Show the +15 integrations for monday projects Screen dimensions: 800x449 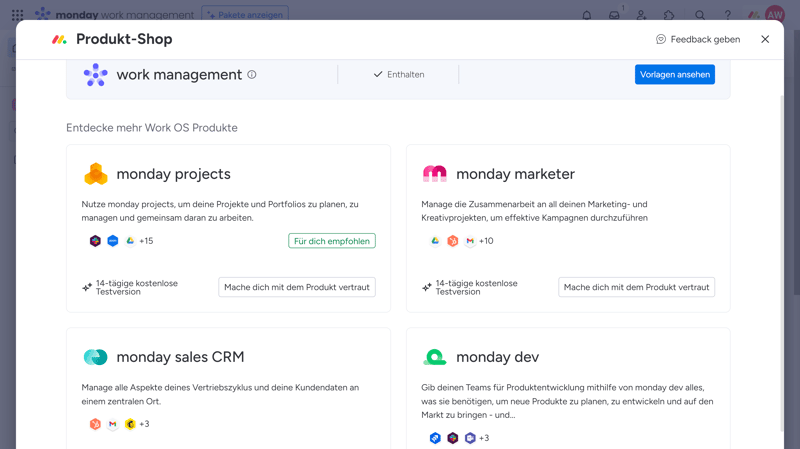pos(146,241)
